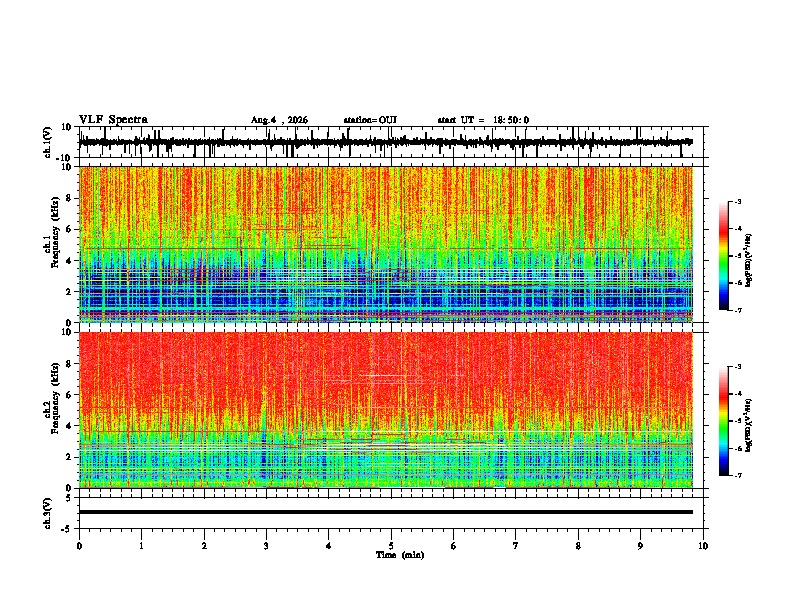The height and width of the screenshot is (612, 792).
Task: Click inside the ch.2 spectrogram panel
Action: [x=386, y=410]
